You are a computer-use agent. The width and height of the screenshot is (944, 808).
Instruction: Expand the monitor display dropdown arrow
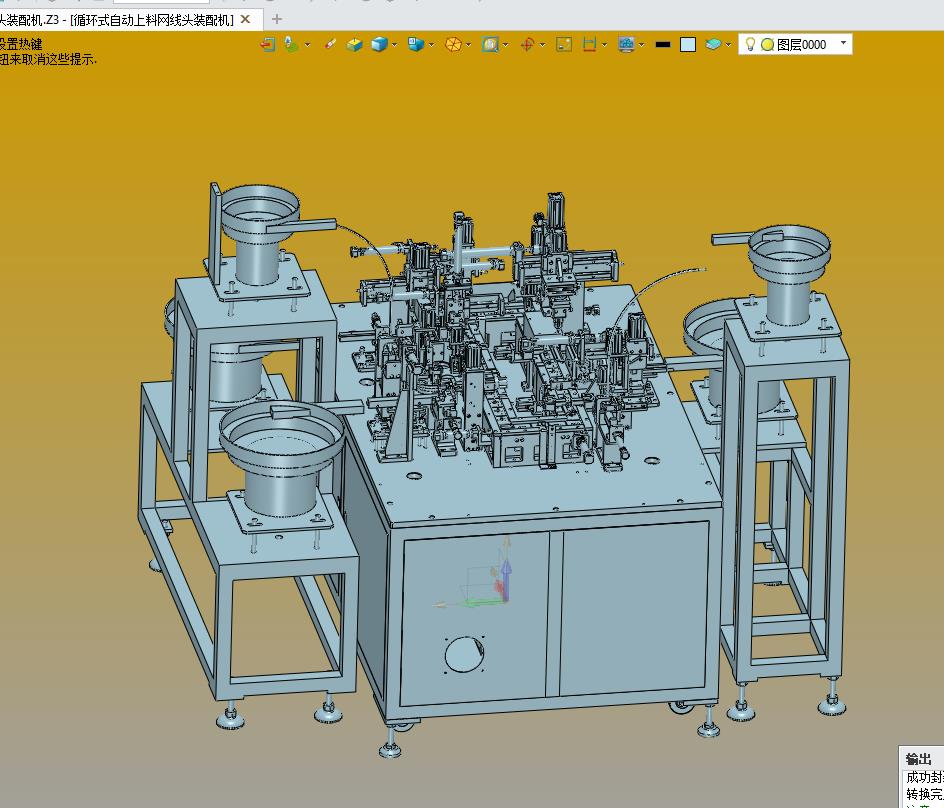click(x=642, y=45)
